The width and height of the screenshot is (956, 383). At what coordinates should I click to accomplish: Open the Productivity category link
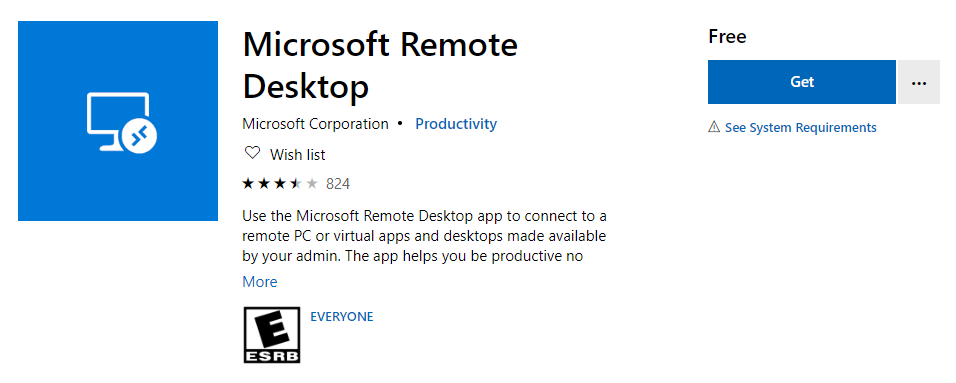point(456,124)
